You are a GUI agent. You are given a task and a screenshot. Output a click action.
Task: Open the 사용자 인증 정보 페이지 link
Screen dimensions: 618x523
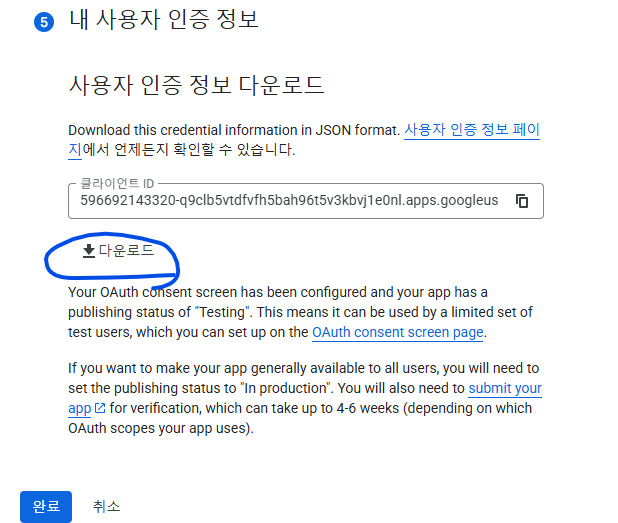tap(472, 130)
